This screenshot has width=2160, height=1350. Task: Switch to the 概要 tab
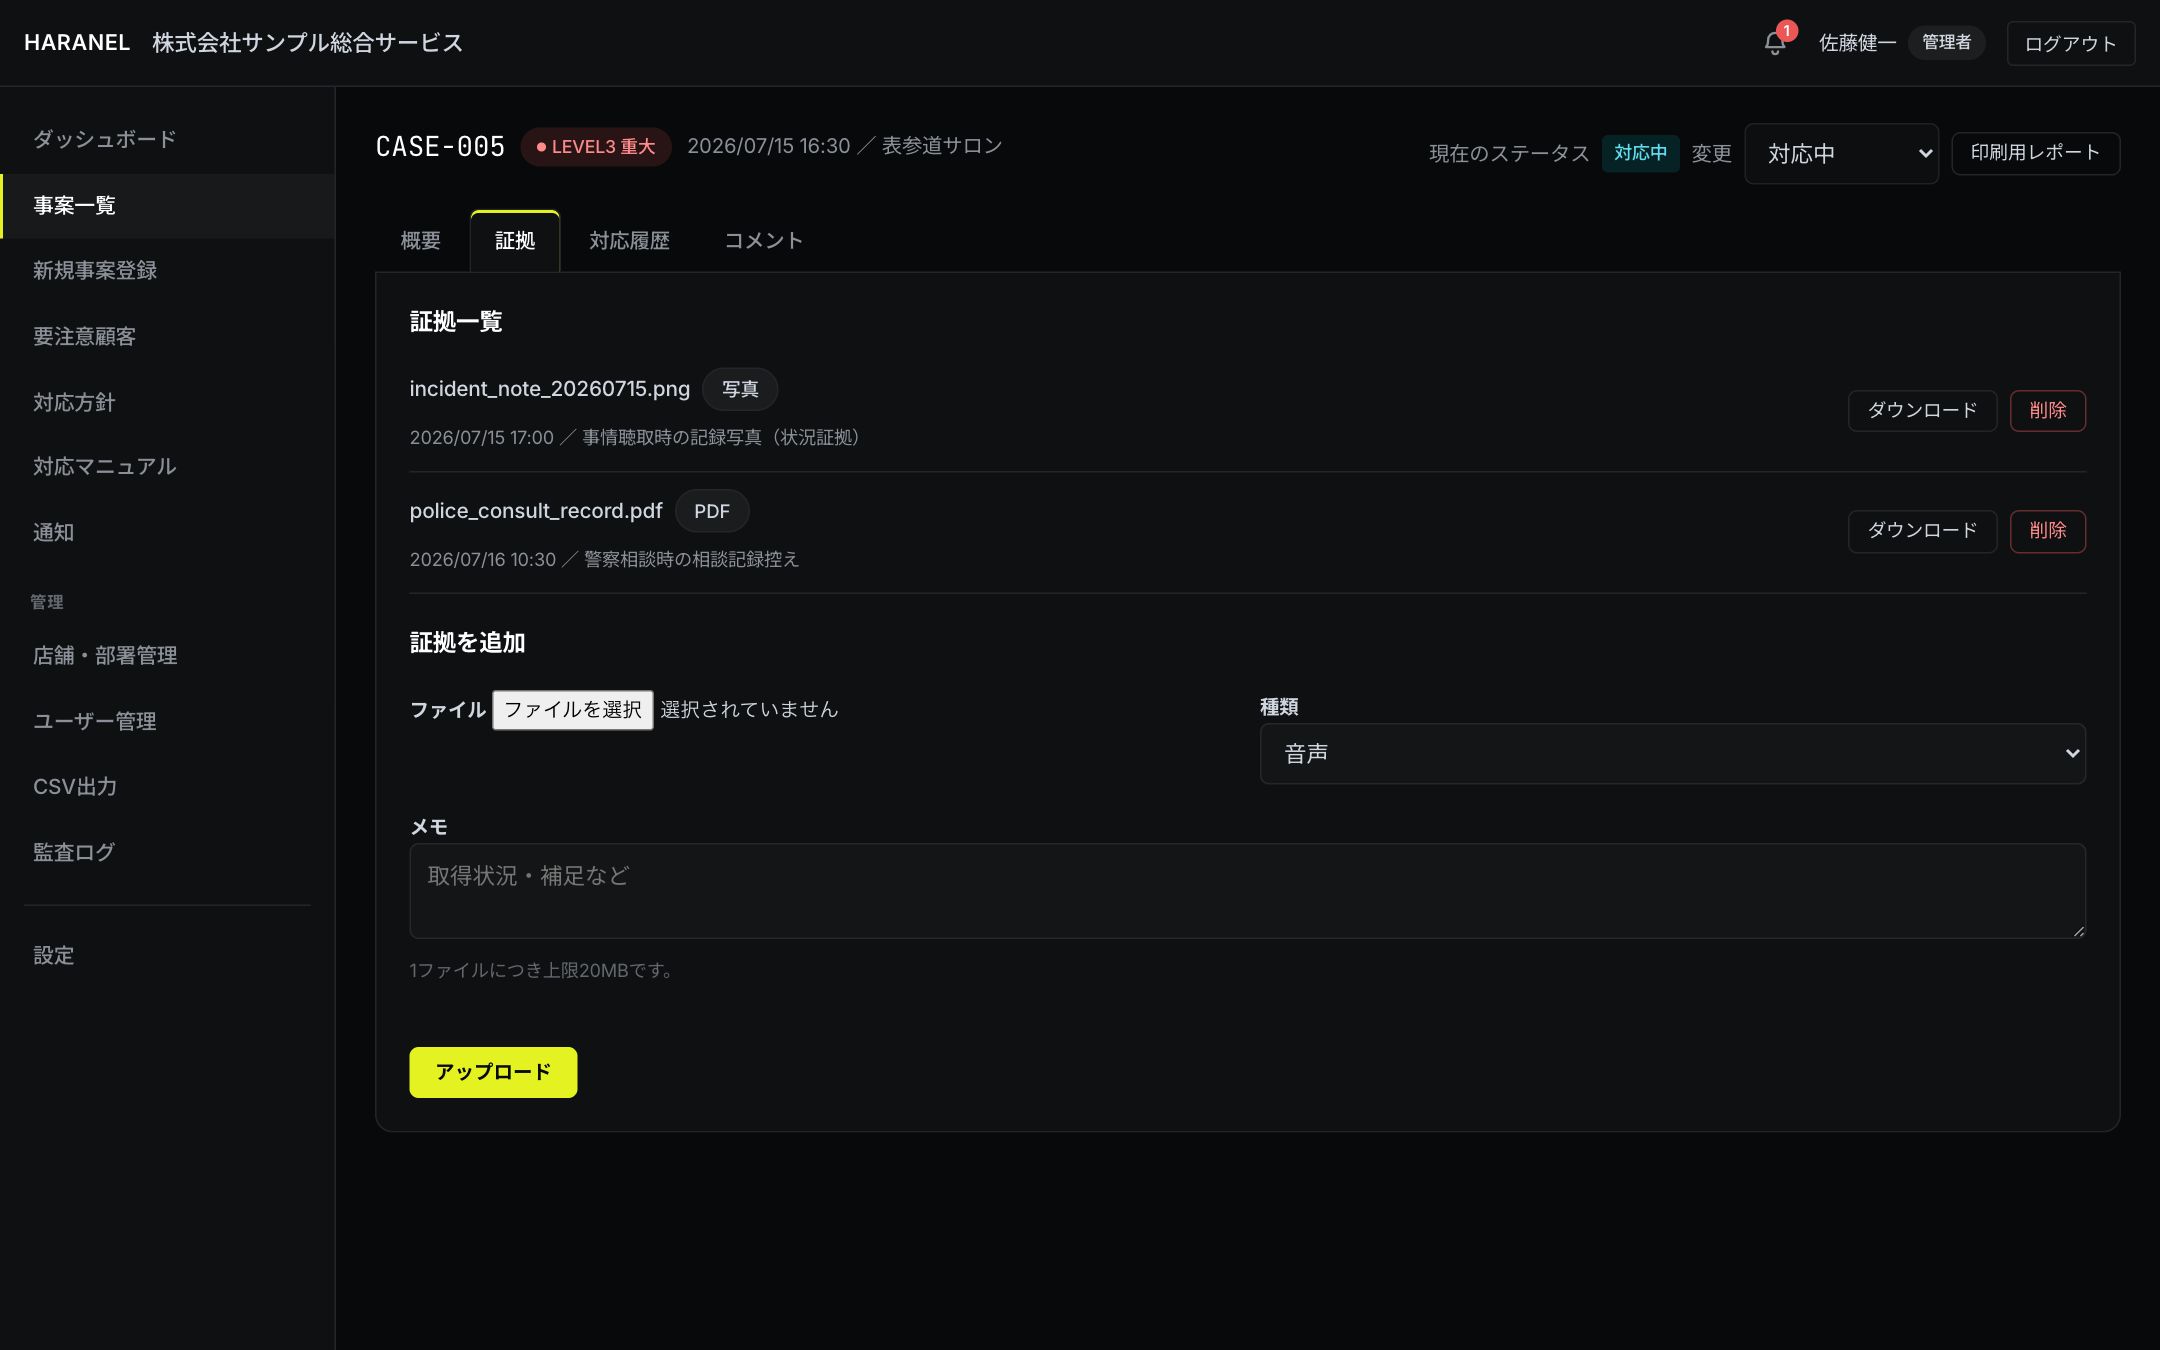[421, 241]
